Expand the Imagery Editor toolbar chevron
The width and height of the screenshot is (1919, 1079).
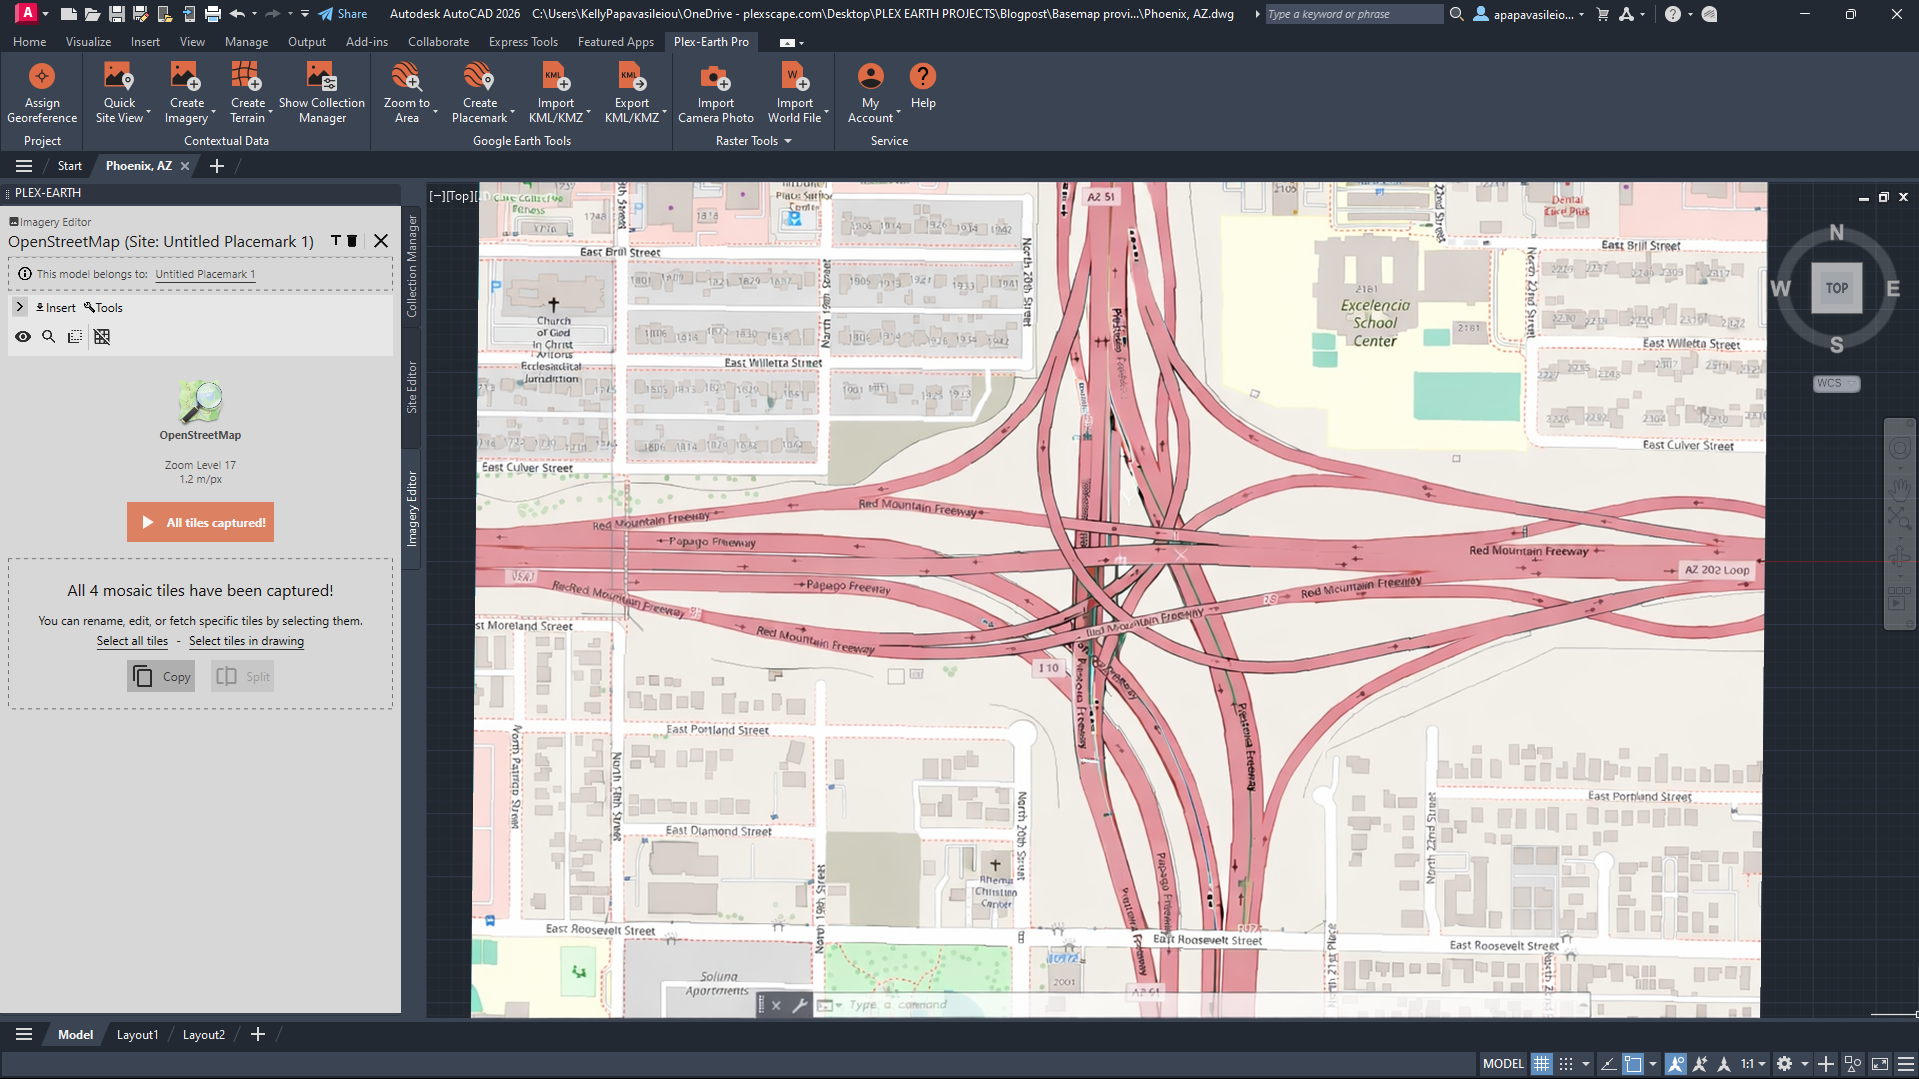[19, 307]
